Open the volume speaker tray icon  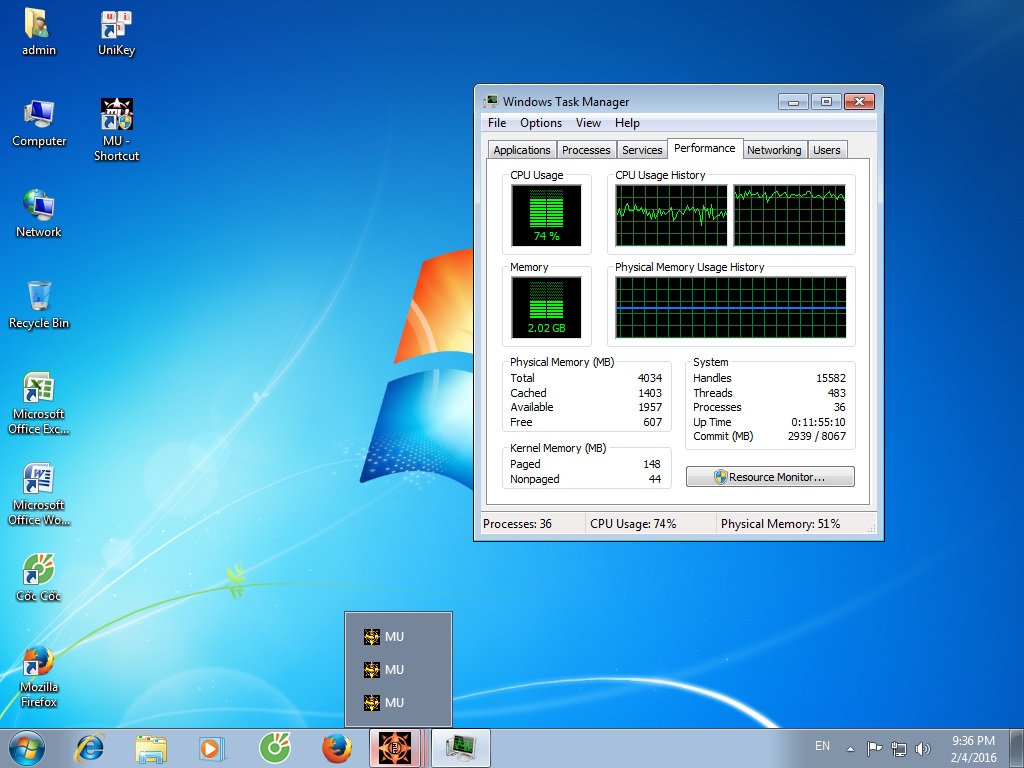click(923, 748)
